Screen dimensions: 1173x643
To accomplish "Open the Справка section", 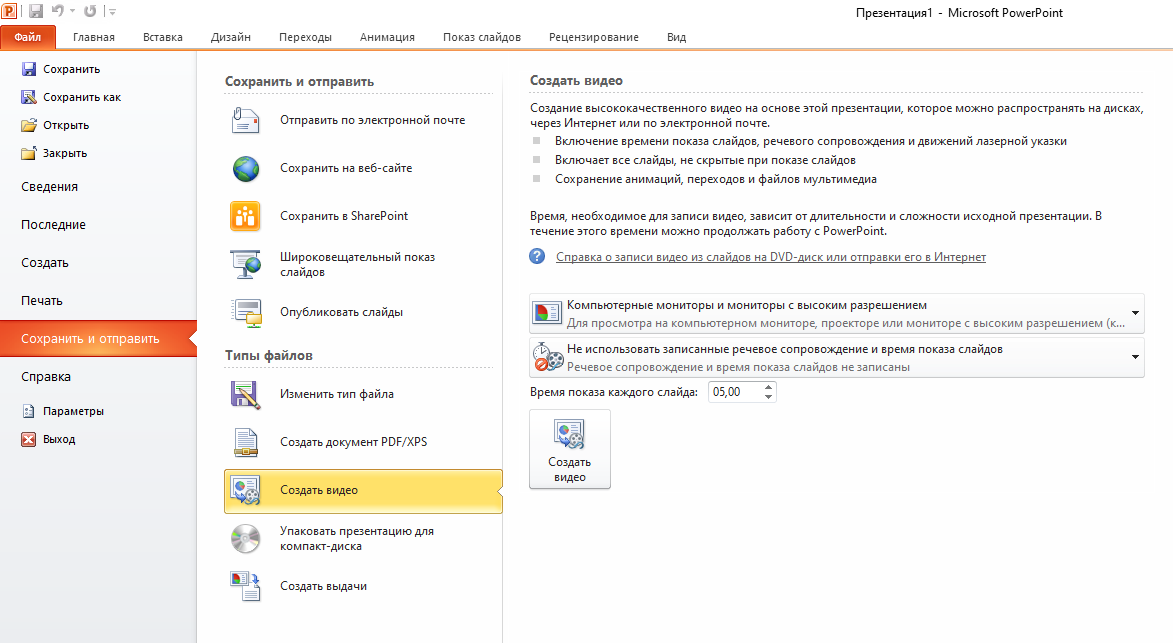I will coord(46,377).
